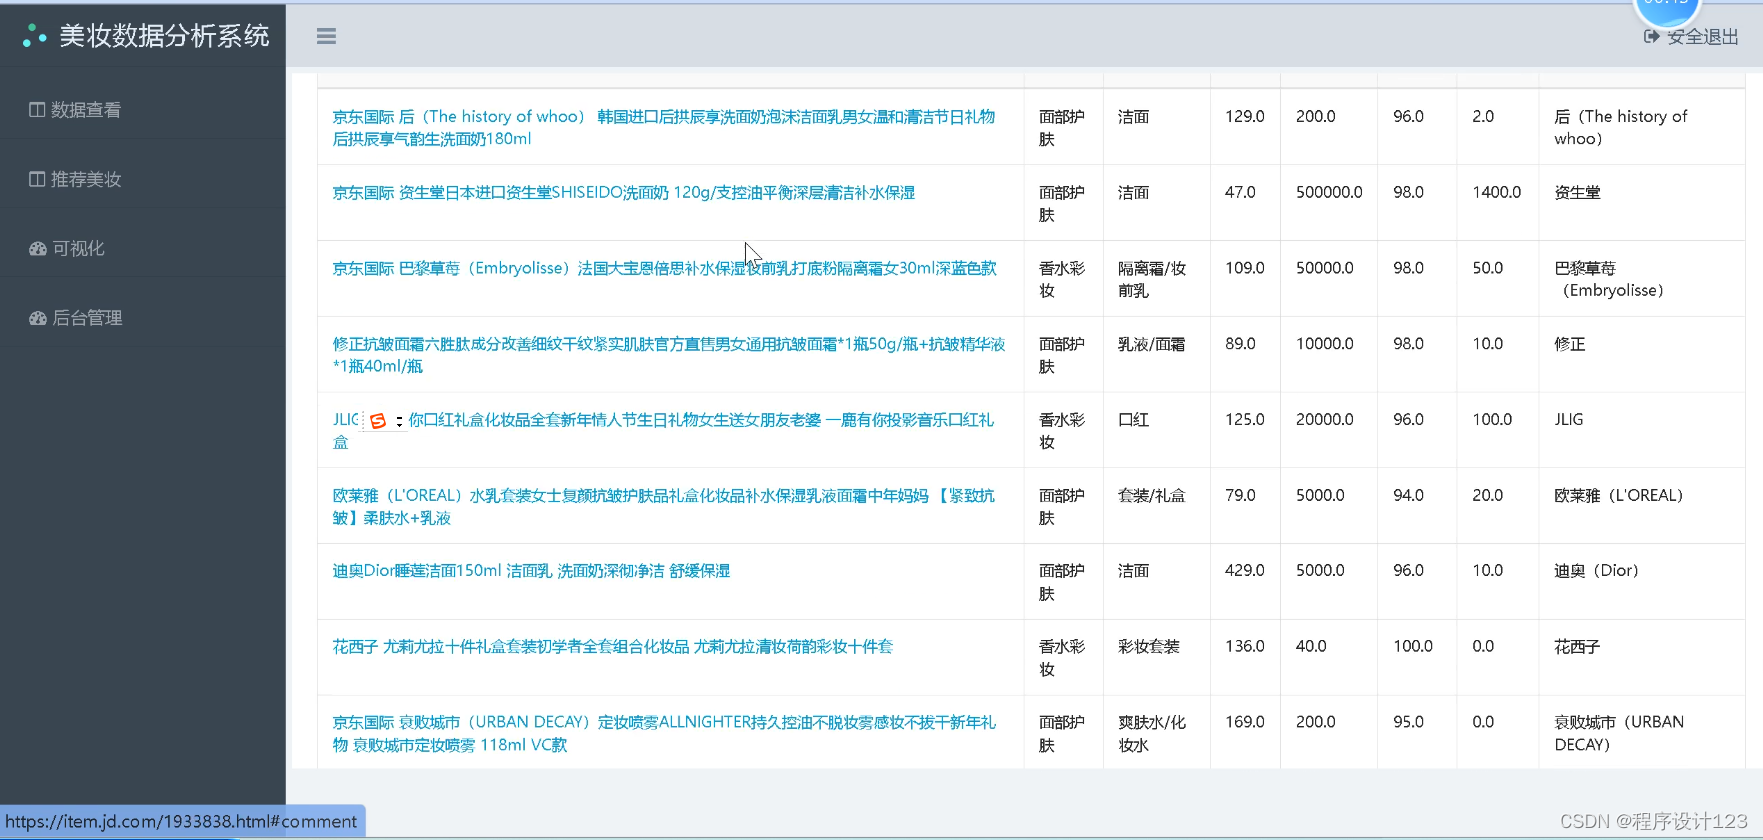Screen dimensions: 1763x840
Task: Click the 可视化 dashboard icon
Action: click(38, 249)
